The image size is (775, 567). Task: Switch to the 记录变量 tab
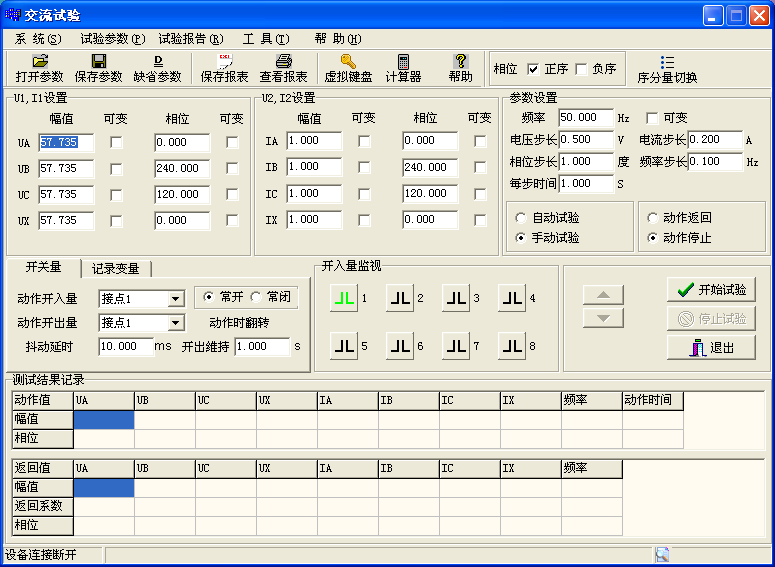pos(116,269)
